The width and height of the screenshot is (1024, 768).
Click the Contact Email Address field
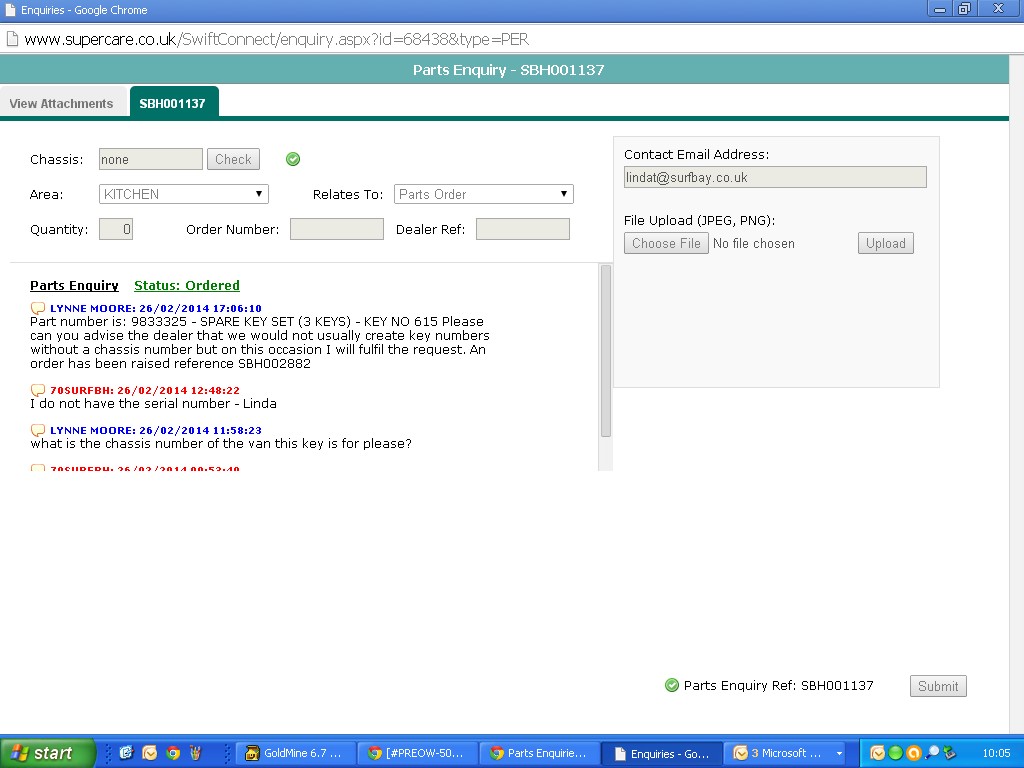click(775, 177)
